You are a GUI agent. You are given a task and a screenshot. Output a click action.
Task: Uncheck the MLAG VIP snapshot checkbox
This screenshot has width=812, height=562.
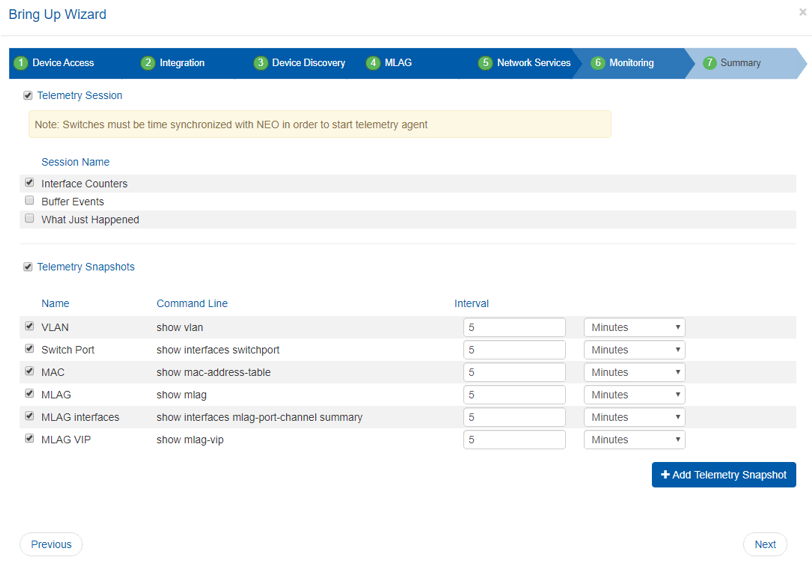pyautogui.click(x=29, y=439)
